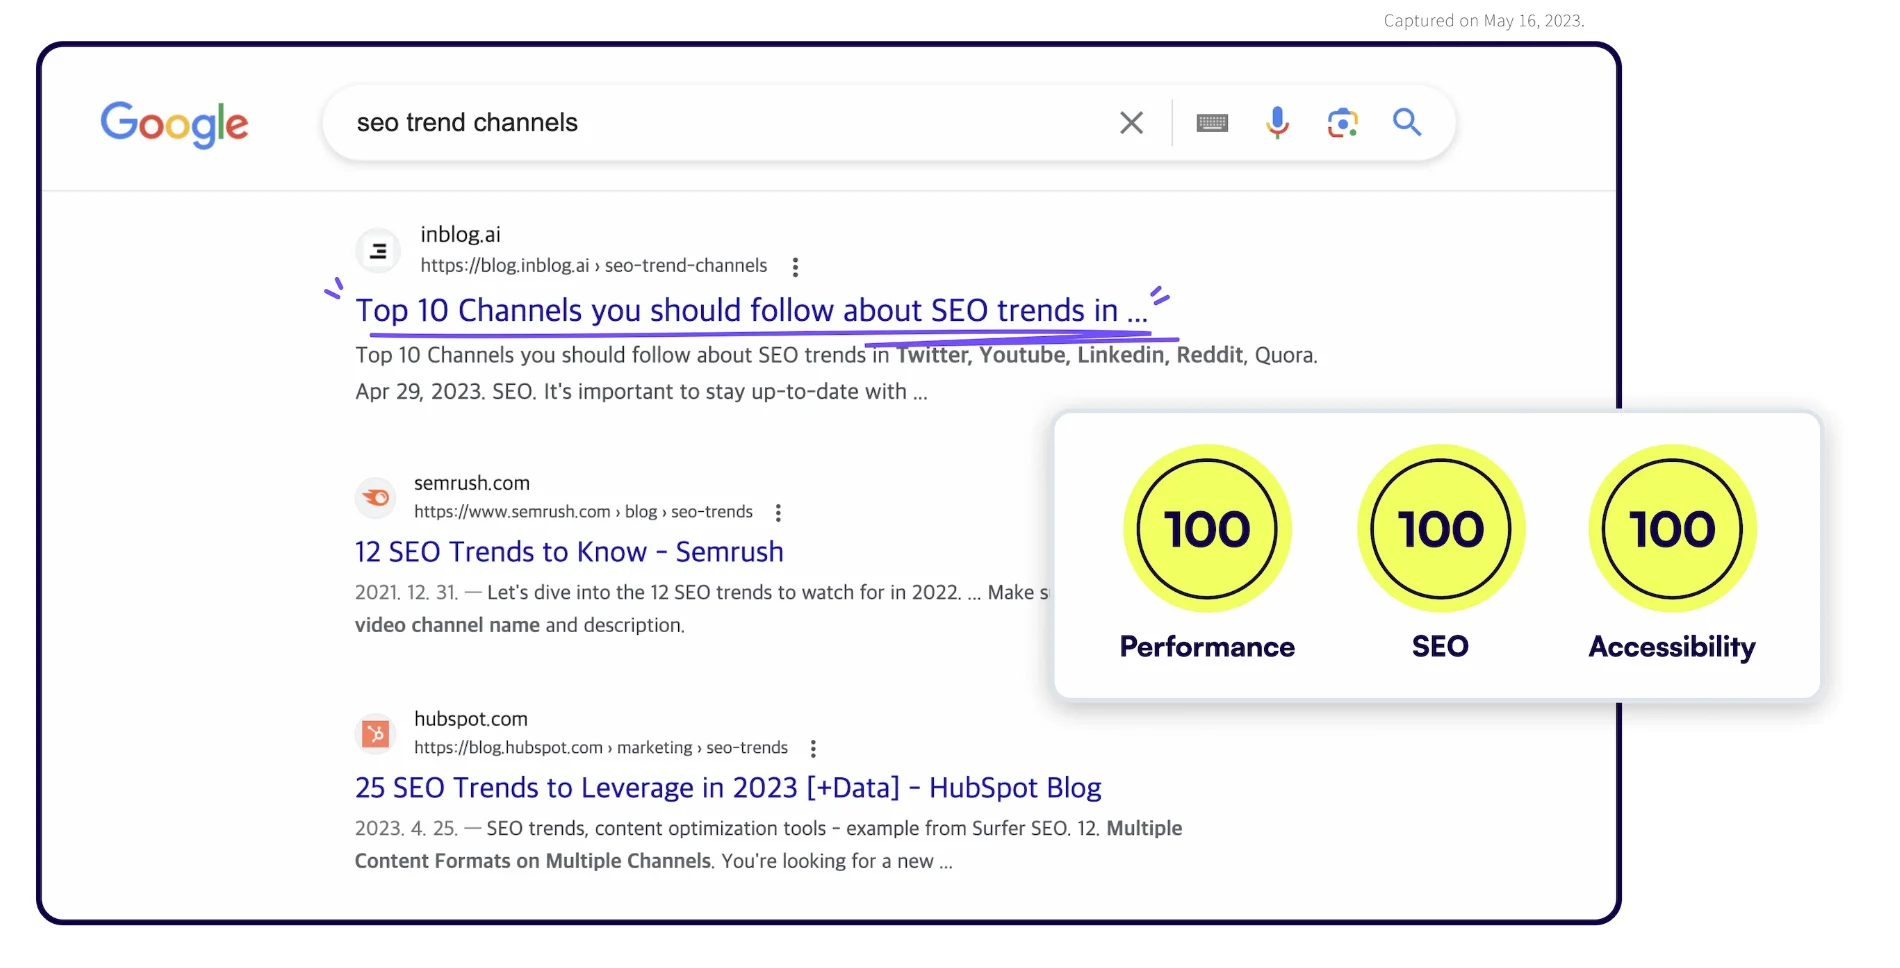Screen dimensions: 1900x968
Task: Open the 12 SEO Trends to Know article
Action: pos(568,551)
